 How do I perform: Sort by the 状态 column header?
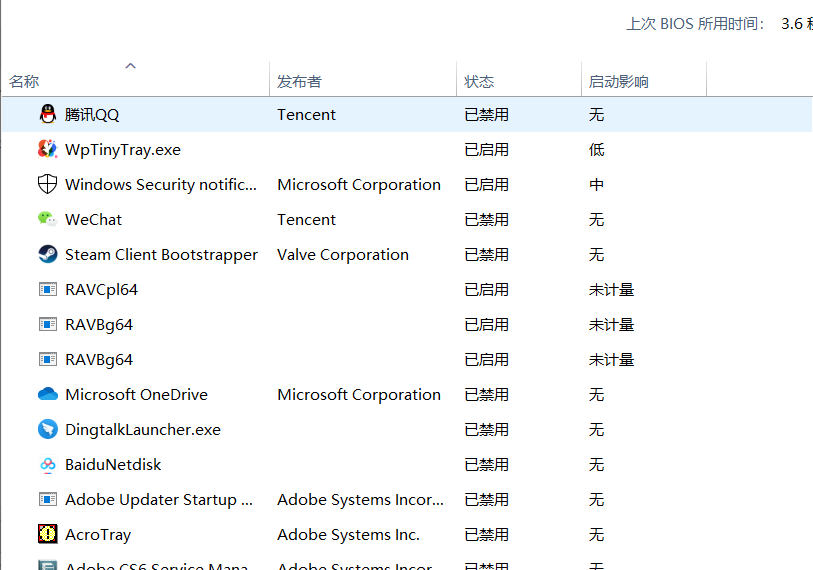point(479,82)
